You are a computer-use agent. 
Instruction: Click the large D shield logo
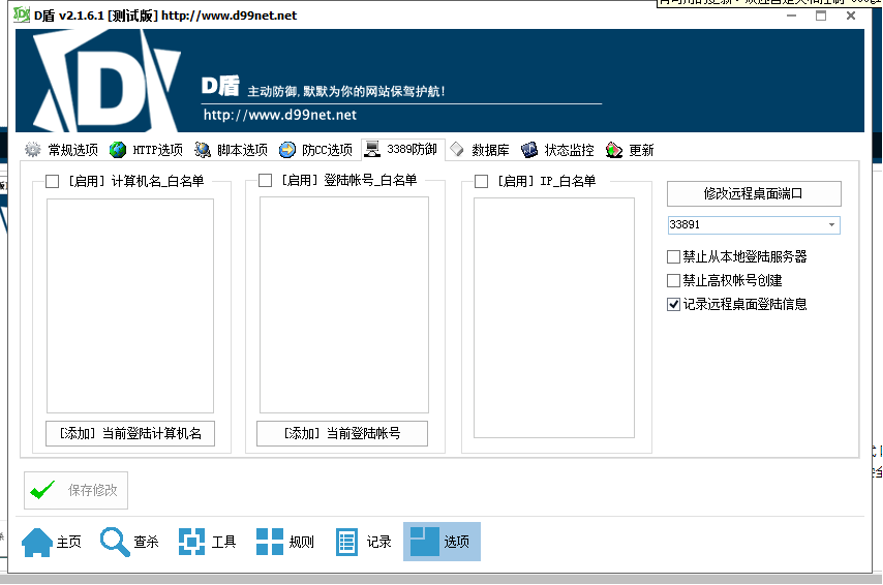click(x=107, y=81)
